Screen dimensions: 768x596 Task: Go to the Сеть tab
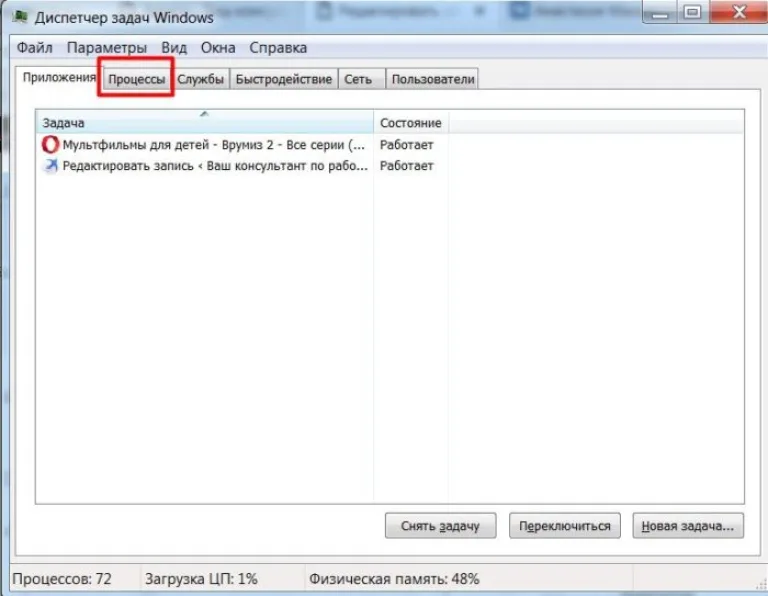(361, 79)
